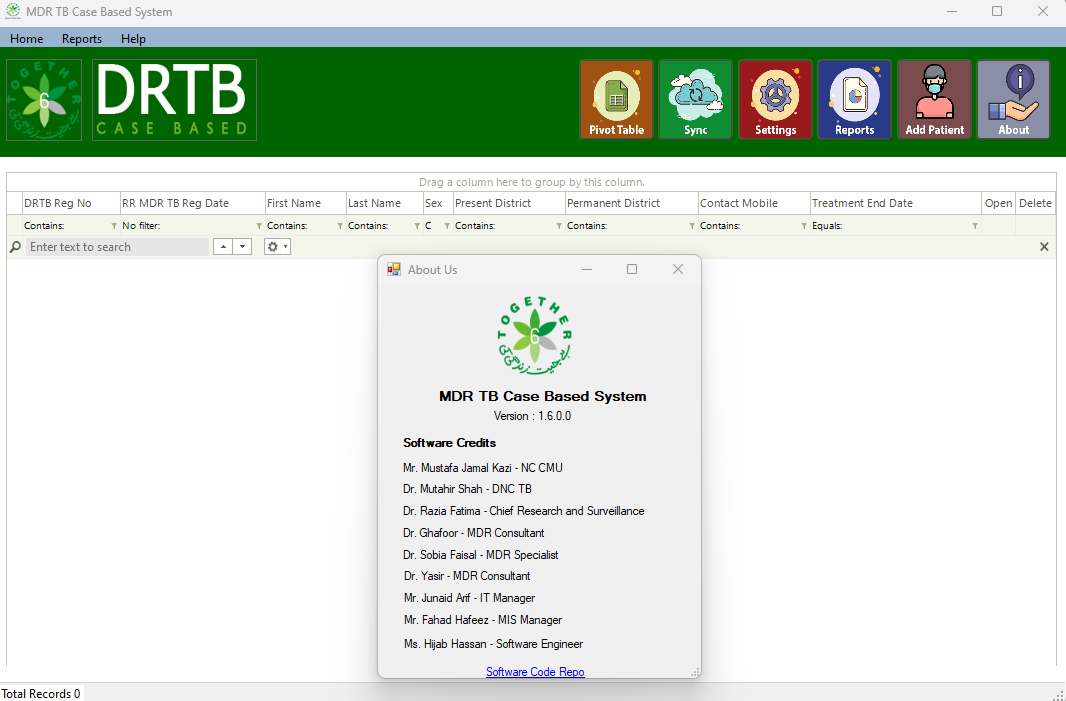This screenshot has height=701, width=1066.
Task: Find previous match with up arrow
Action: coord(223,247)
